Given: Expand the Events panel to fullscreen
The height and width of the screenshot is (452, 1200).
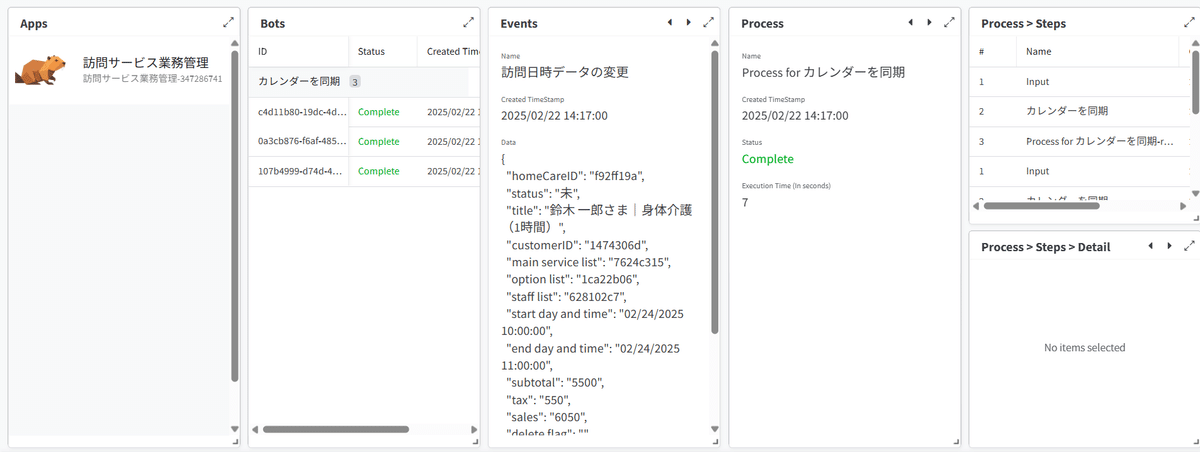Looking at the screenshot, I should pyautogui.click(x=709, y=22).
